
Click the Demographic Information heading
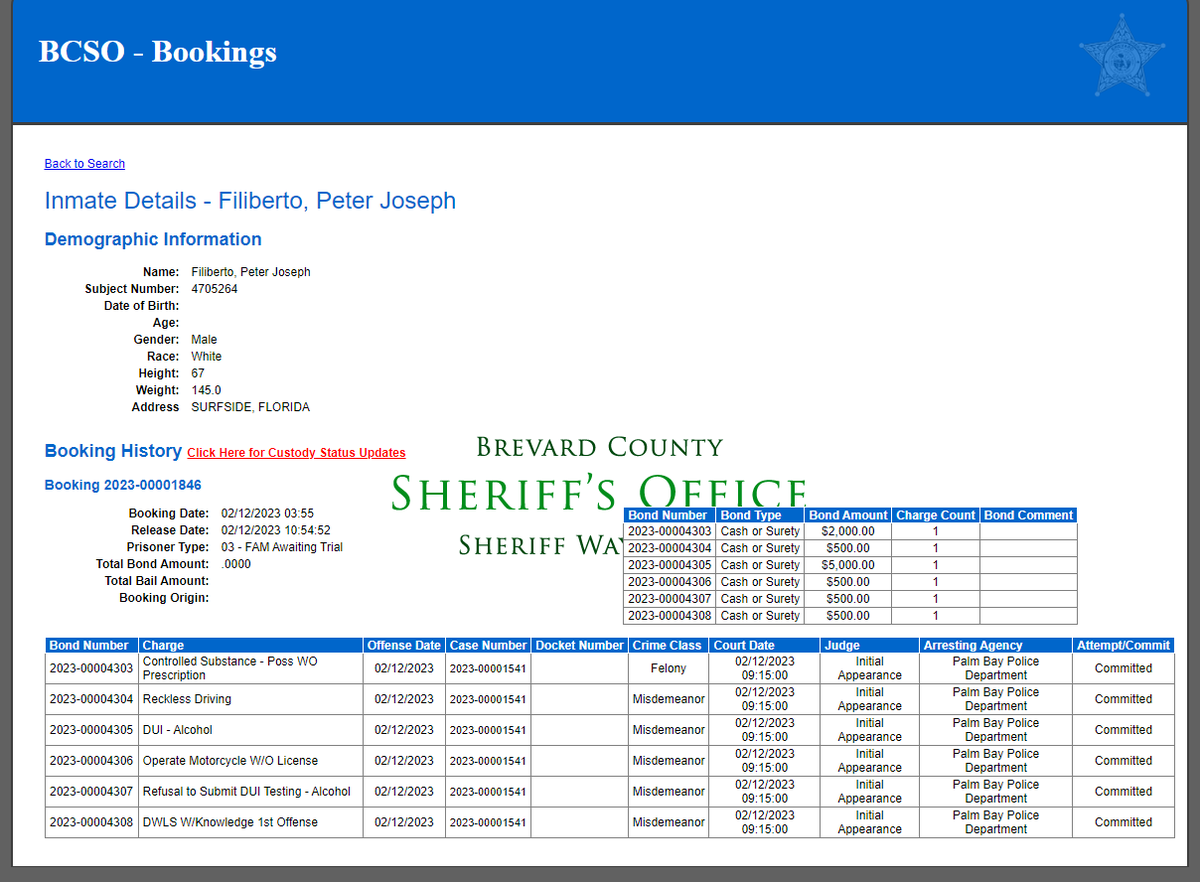pyautogui.click(x=153, y=239)
